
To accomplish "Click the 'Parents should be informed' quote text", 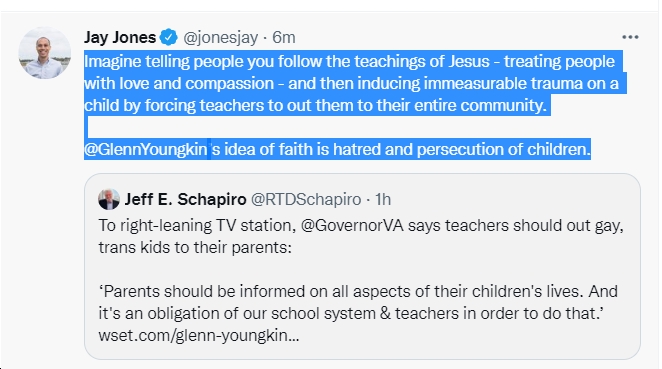I will click(x=358, y=302).
